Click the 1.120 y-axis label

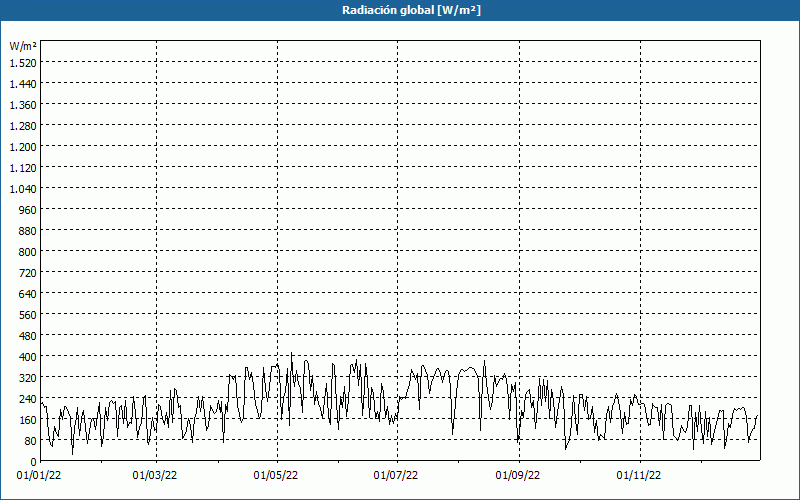tap(23, 168)
